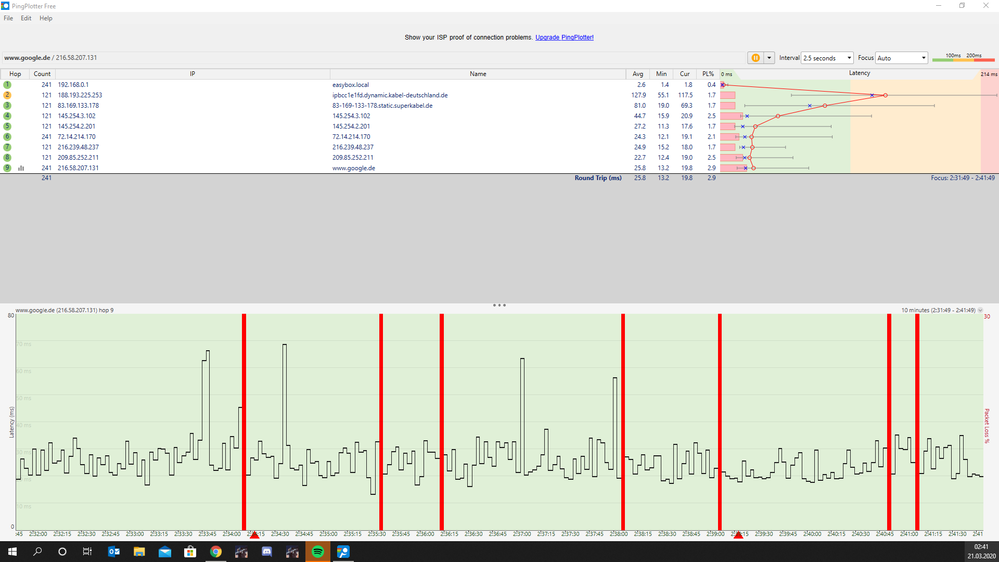Select hop 8 circle icon

coord(7,157)
